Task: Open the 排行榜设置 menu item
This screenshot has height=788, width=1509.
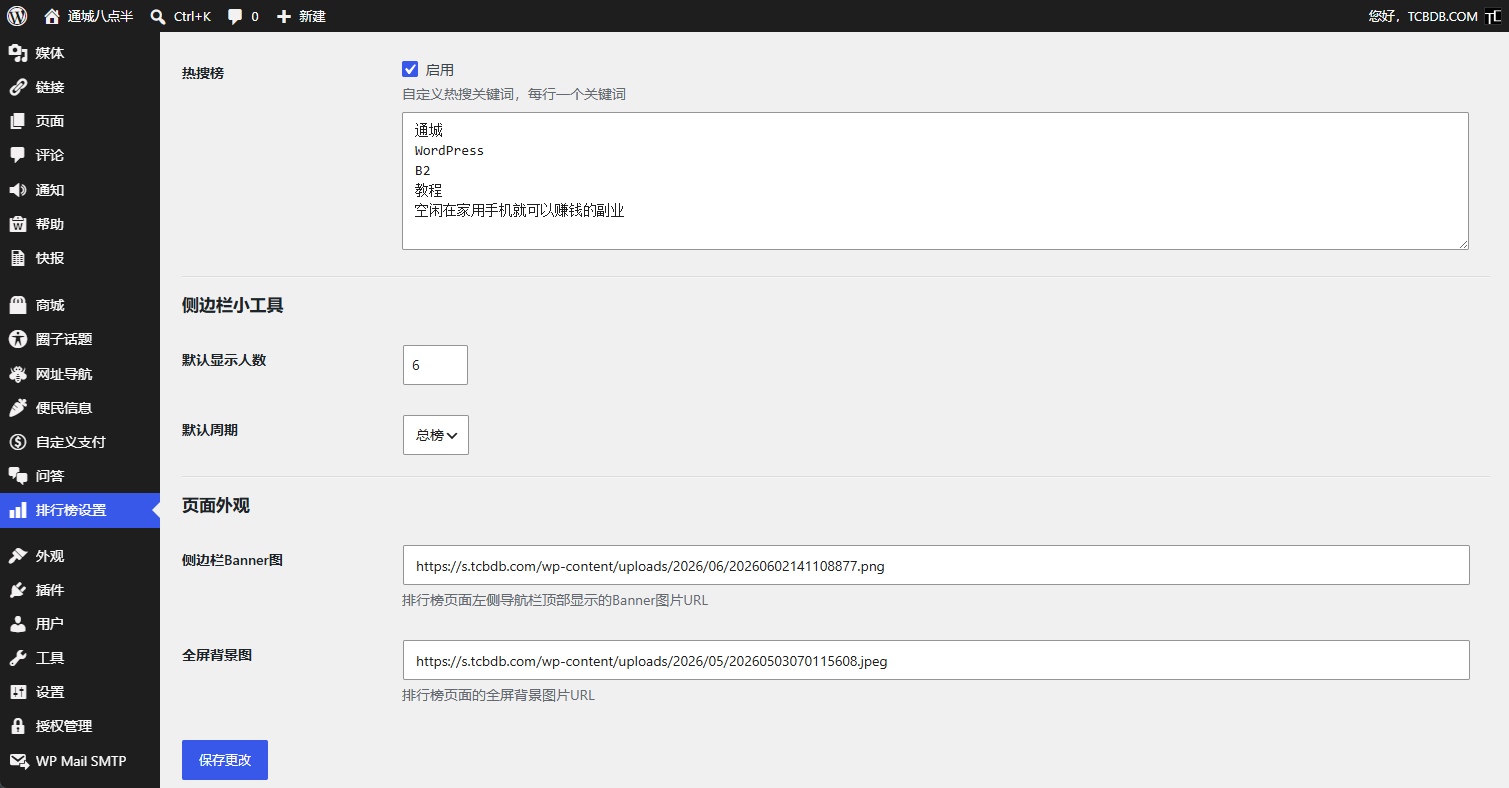Action: coord(80,510)
